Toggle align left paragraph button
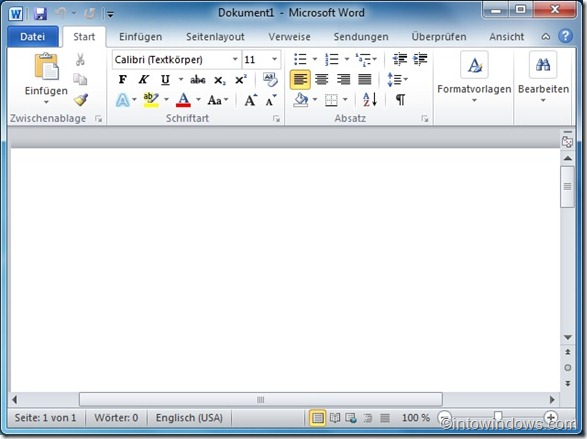 (300, 80)
